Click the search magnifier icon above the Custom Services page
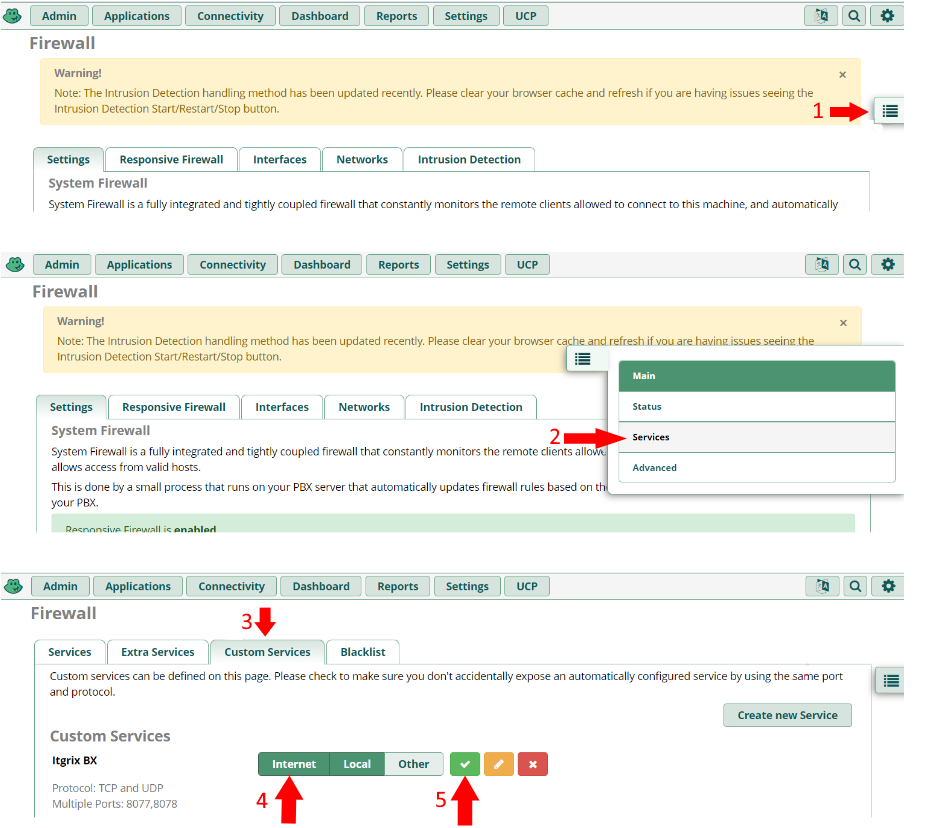Image resolution: width=928 pixels, height=828 pixels. 853,586
